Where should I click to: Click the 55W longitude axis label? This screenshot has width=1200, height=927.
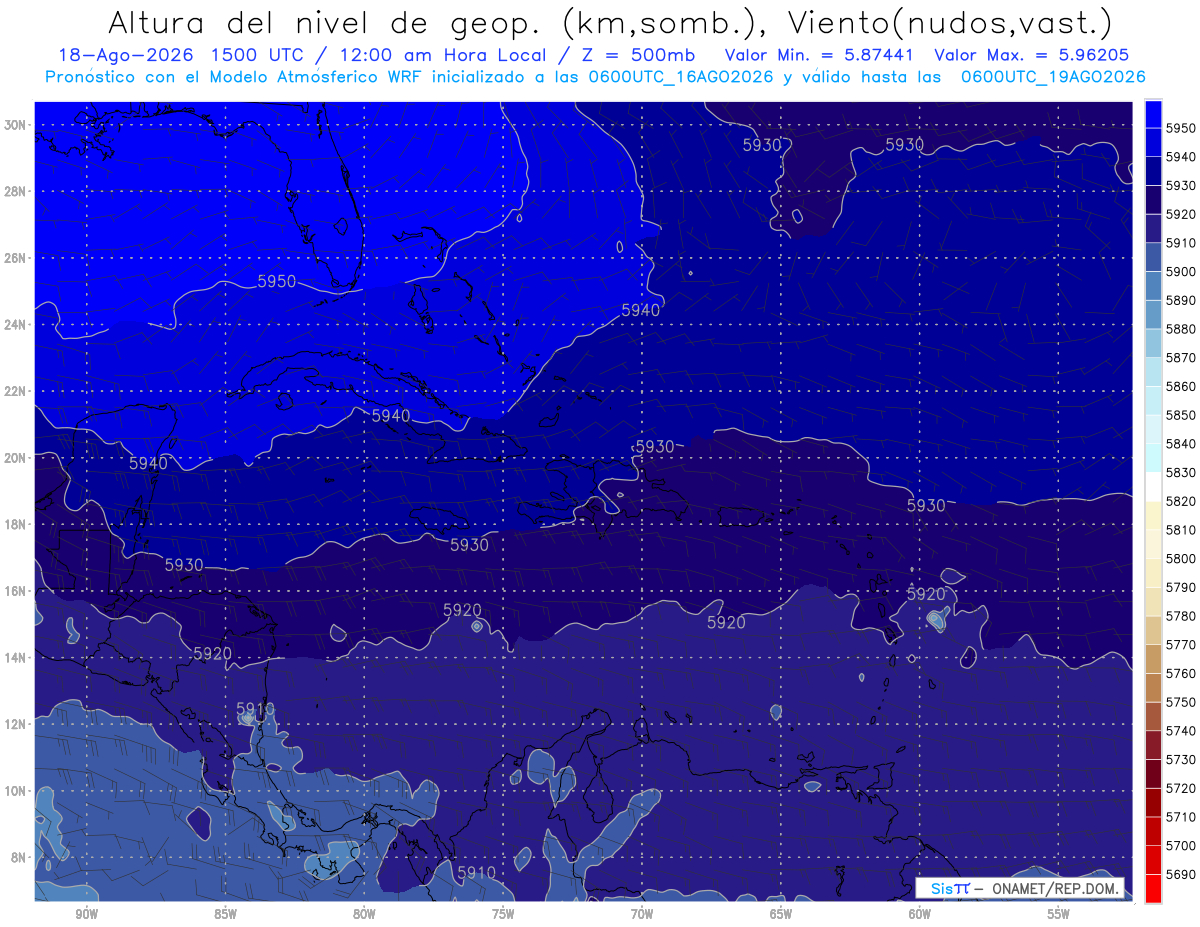[1059, 914]
